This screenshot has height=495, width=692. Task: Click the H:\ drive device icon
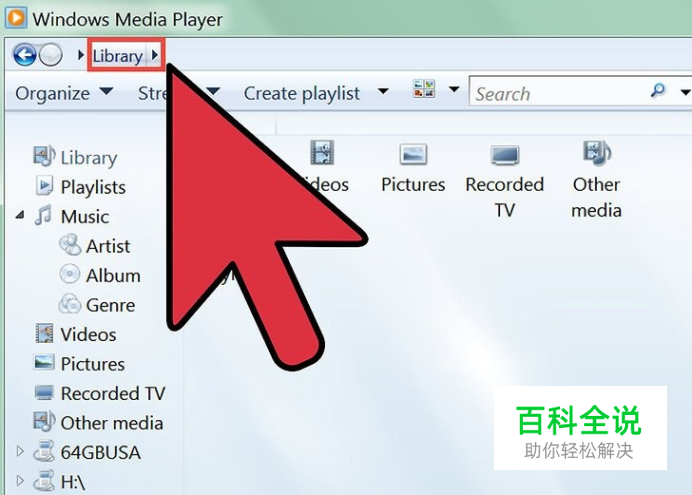pyautogui.click(x=44, y=480)
